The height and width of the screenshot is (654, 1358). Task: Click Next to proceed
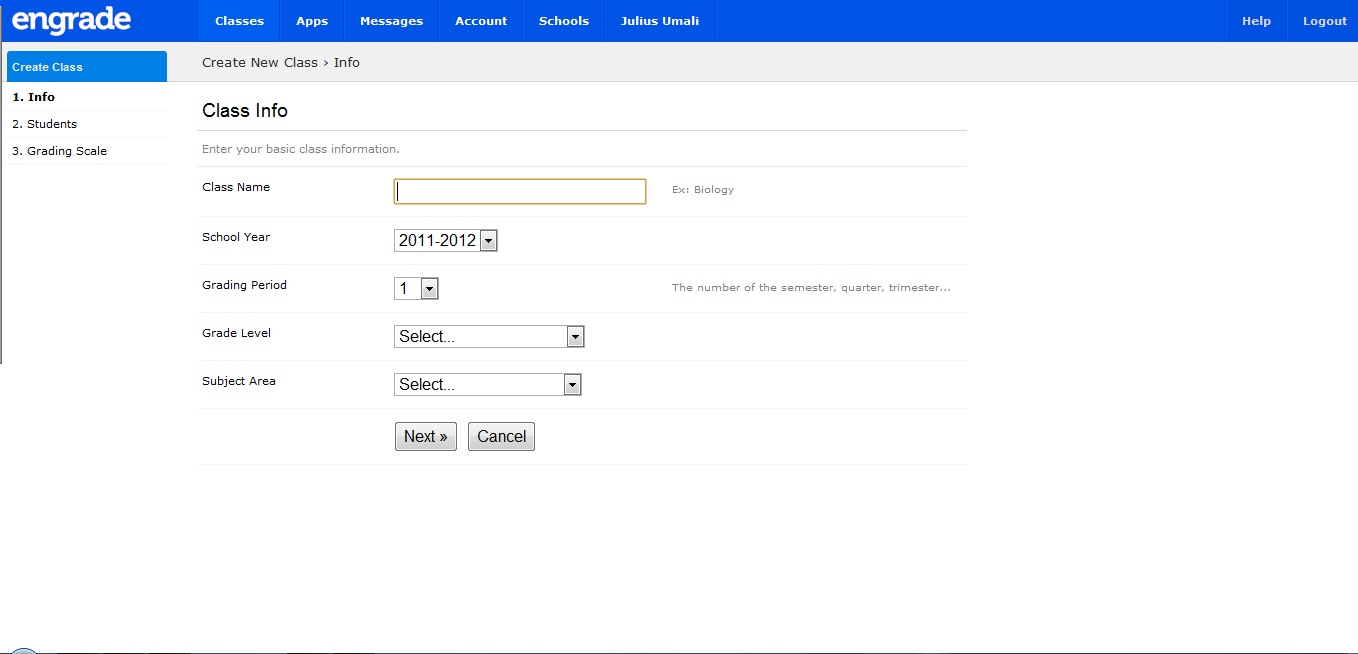pyautogui.click(x=425, y=436)
